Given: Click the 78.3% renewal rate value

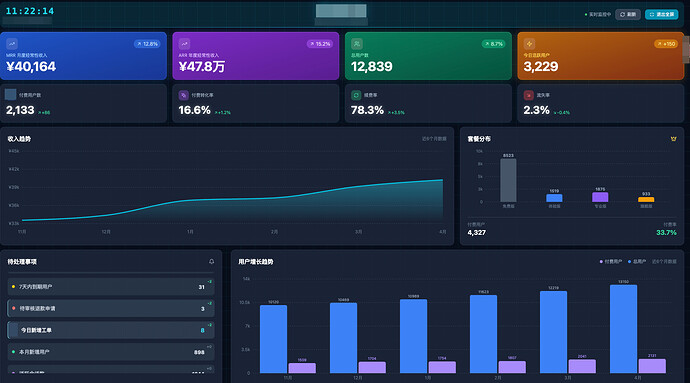Looking at the screenshot, I should tap(367, 110).
